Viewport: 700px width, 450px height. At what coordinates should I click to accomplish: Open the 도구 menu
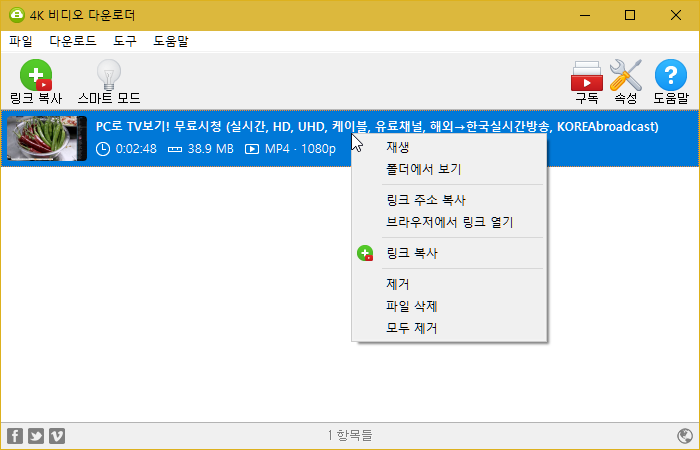coord(125,41)
